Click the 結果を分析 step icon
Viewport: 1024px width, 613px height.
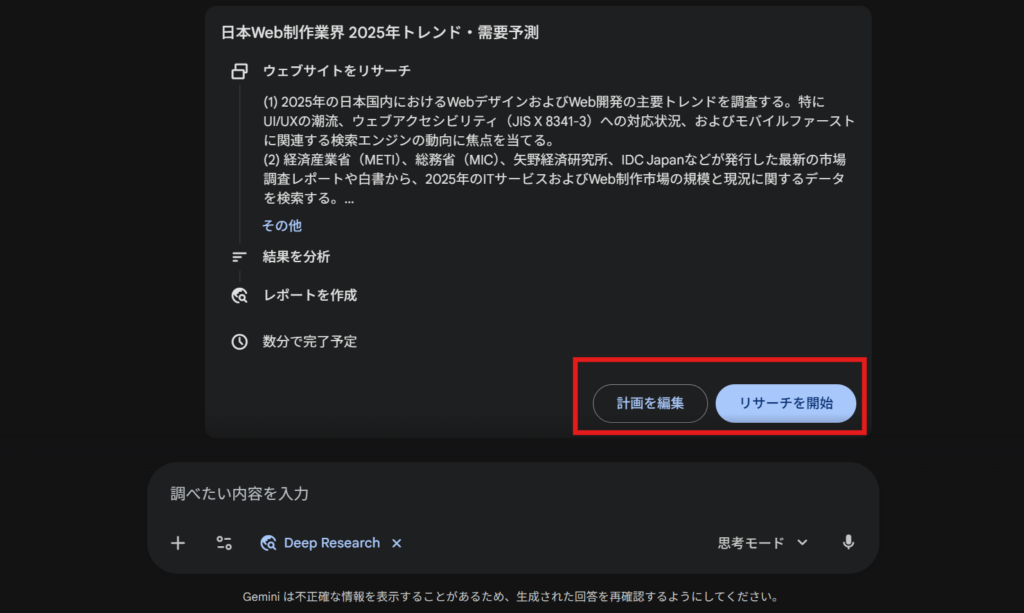[x=239, y=257]
